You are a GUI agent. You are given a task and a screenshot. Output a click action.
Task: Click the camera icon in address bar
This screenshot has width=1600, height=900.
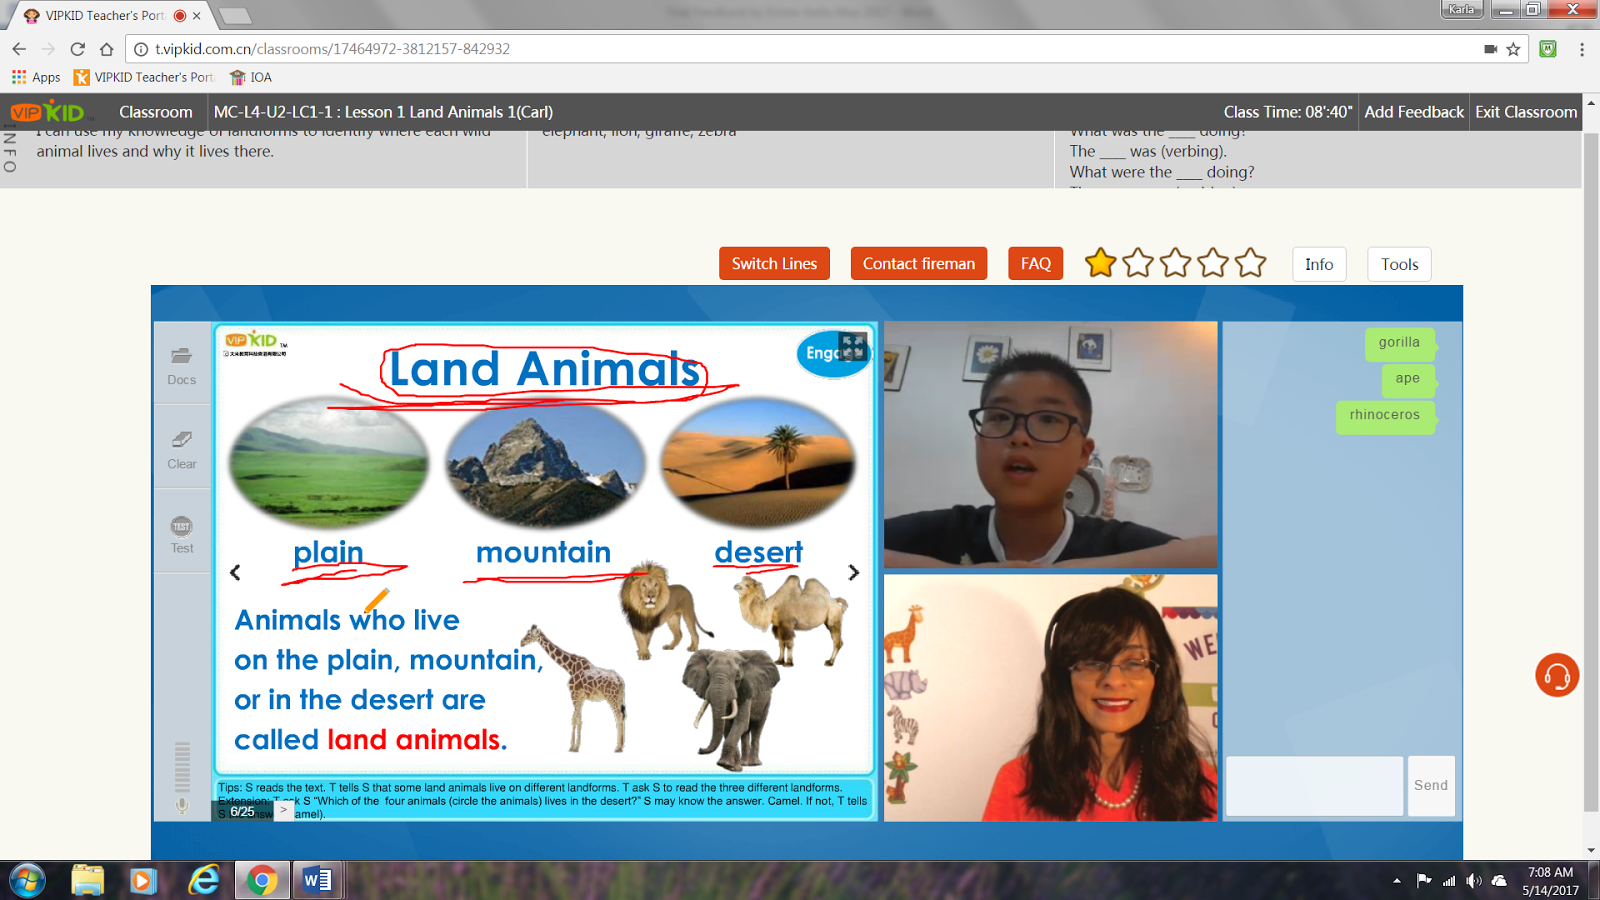pyautogui.click(x=1490, y=49)
